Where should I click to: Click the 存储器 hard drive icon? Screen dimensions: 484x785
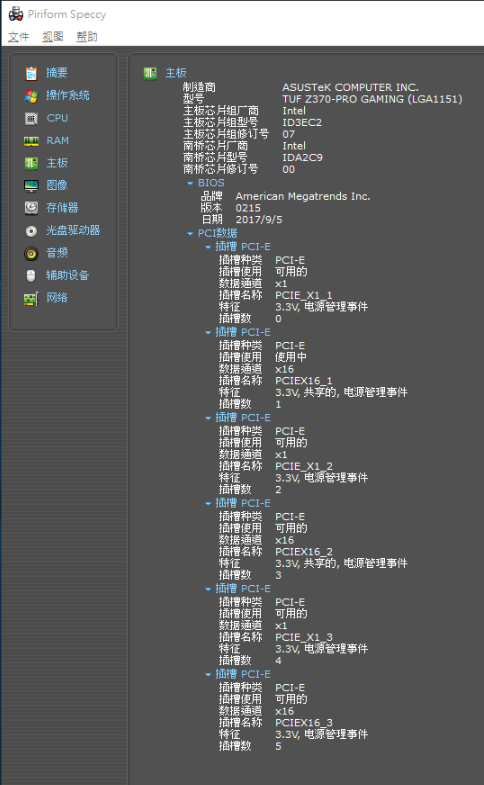[31, 208]
